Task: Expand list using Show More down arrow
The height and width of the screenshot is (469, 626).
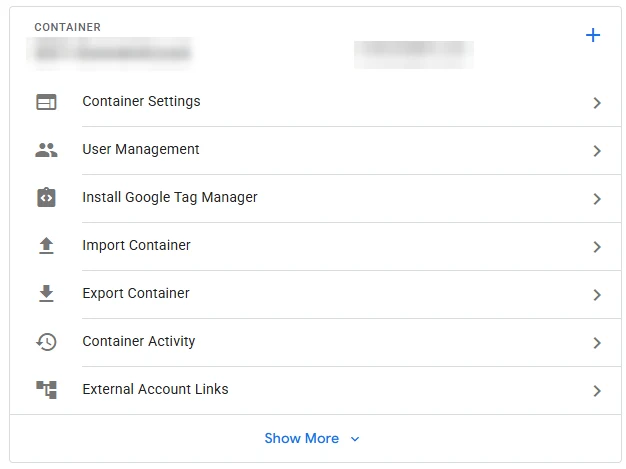Action: pyautogui.click(x=355, y=439)
